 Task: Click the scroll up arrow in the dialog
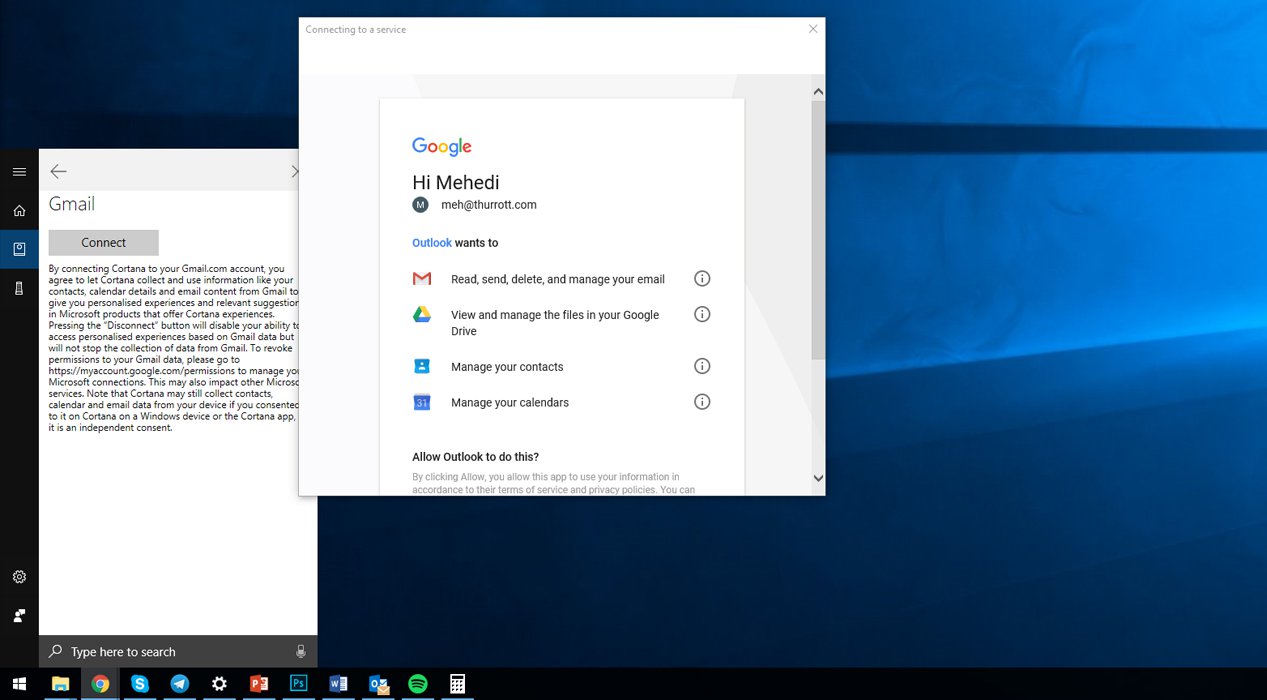[818, 92]
